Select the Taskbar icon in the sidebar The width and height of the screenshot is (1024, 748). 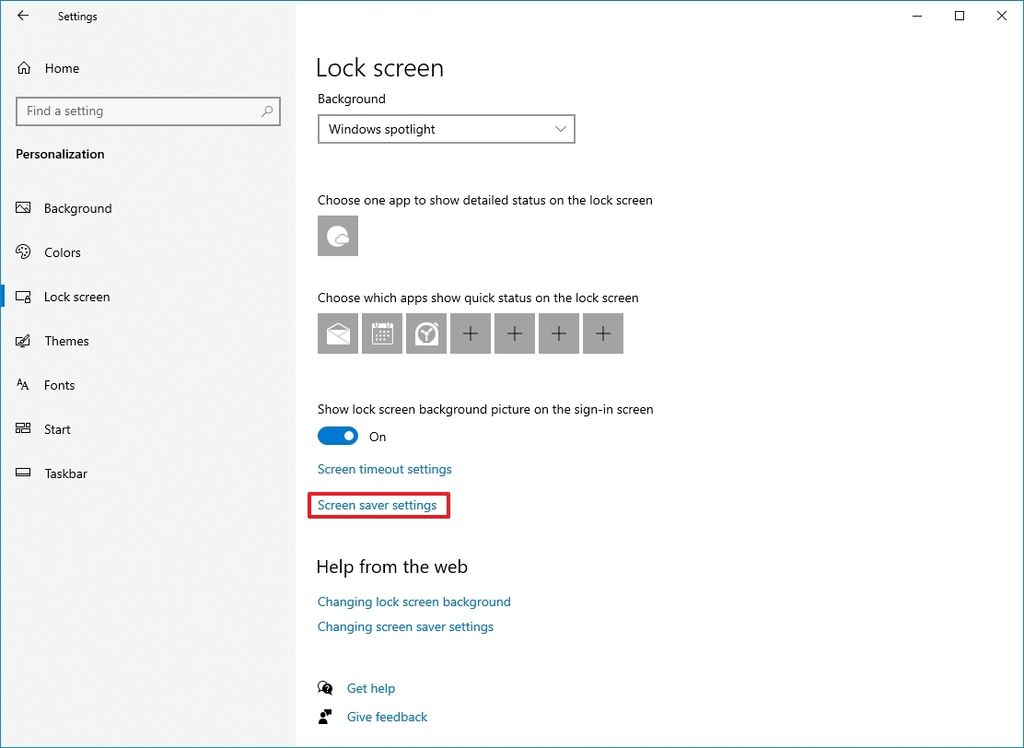[23, 473]
